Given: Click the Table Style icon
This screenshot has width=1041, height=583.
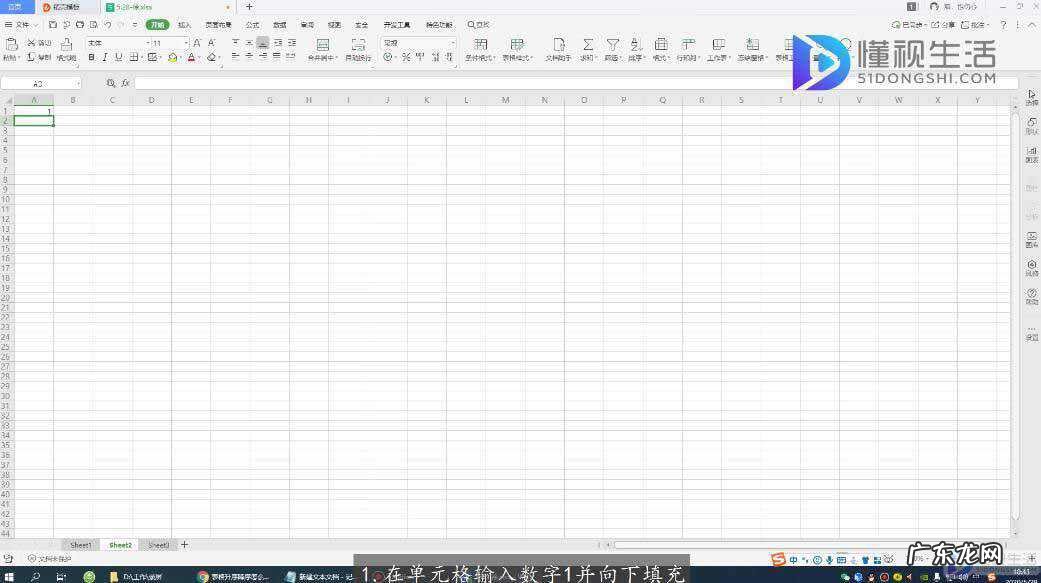Looking at the screenshot, I should [x=517, y=44].
